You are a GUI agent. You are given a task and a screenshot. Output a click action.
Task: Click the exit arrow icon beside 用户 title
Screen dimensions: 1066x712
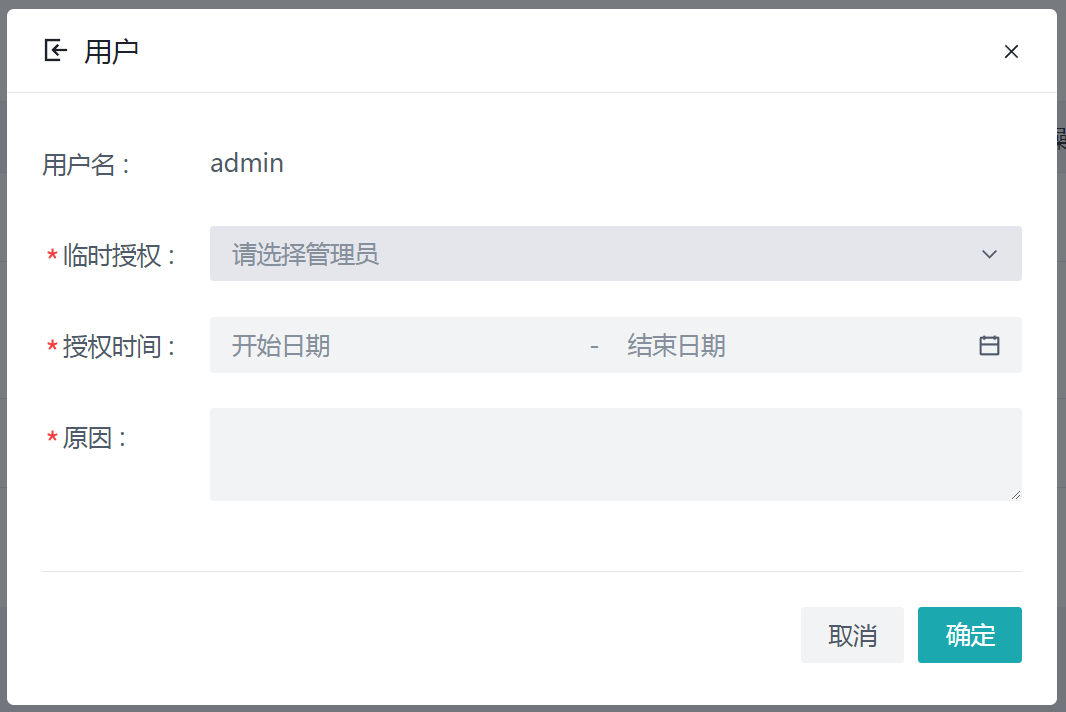point(56,50)
